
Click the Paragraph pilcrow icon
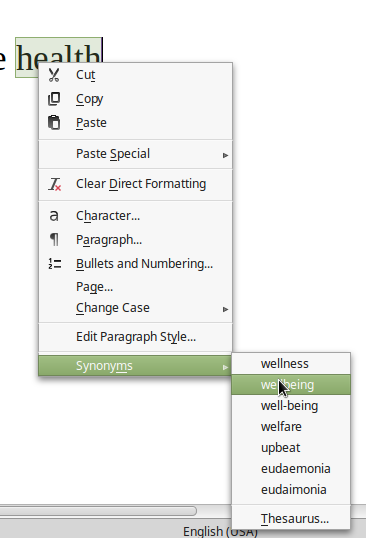pos(54,239)
